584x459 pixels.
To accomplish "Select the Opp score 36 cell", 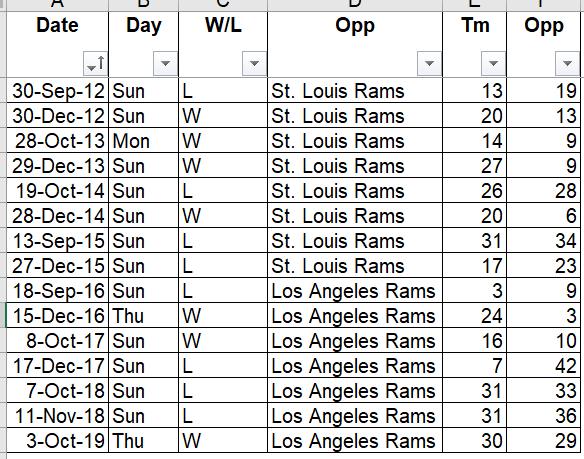I will pyautogui.click(x=545, y=415).
